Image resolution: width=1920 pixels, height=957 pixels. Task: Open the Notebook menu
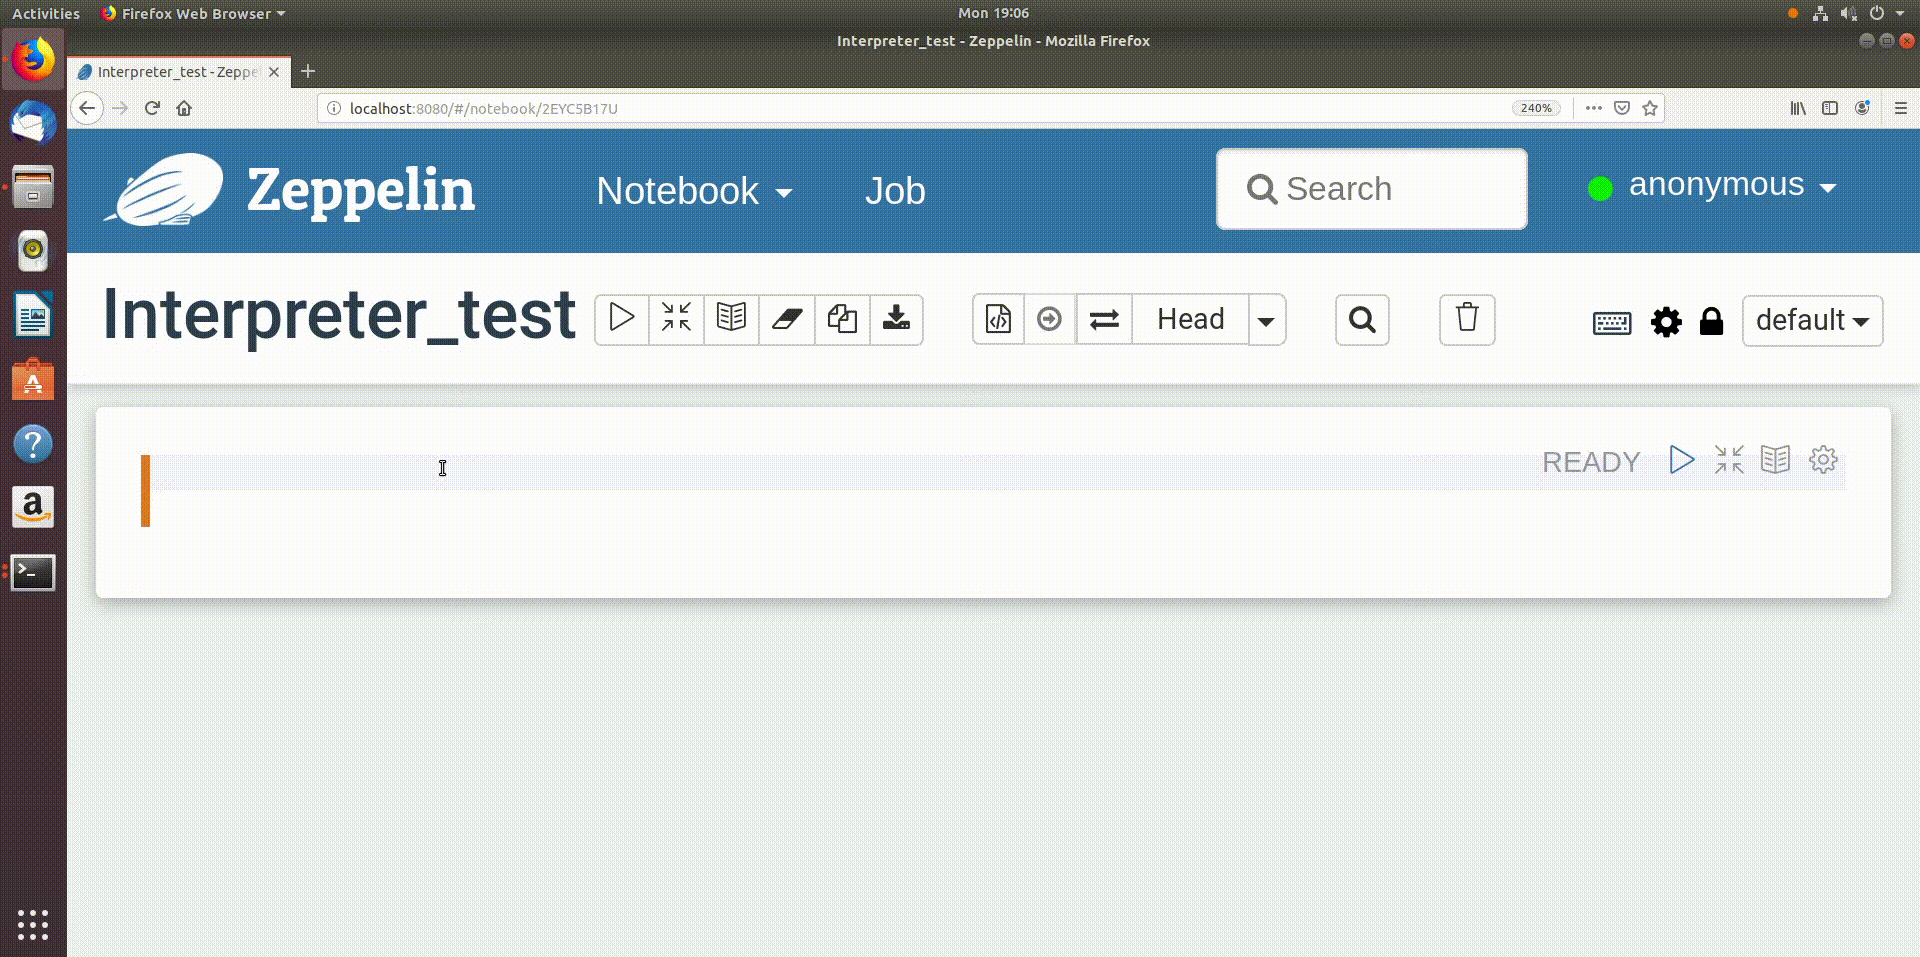[693, 191]
